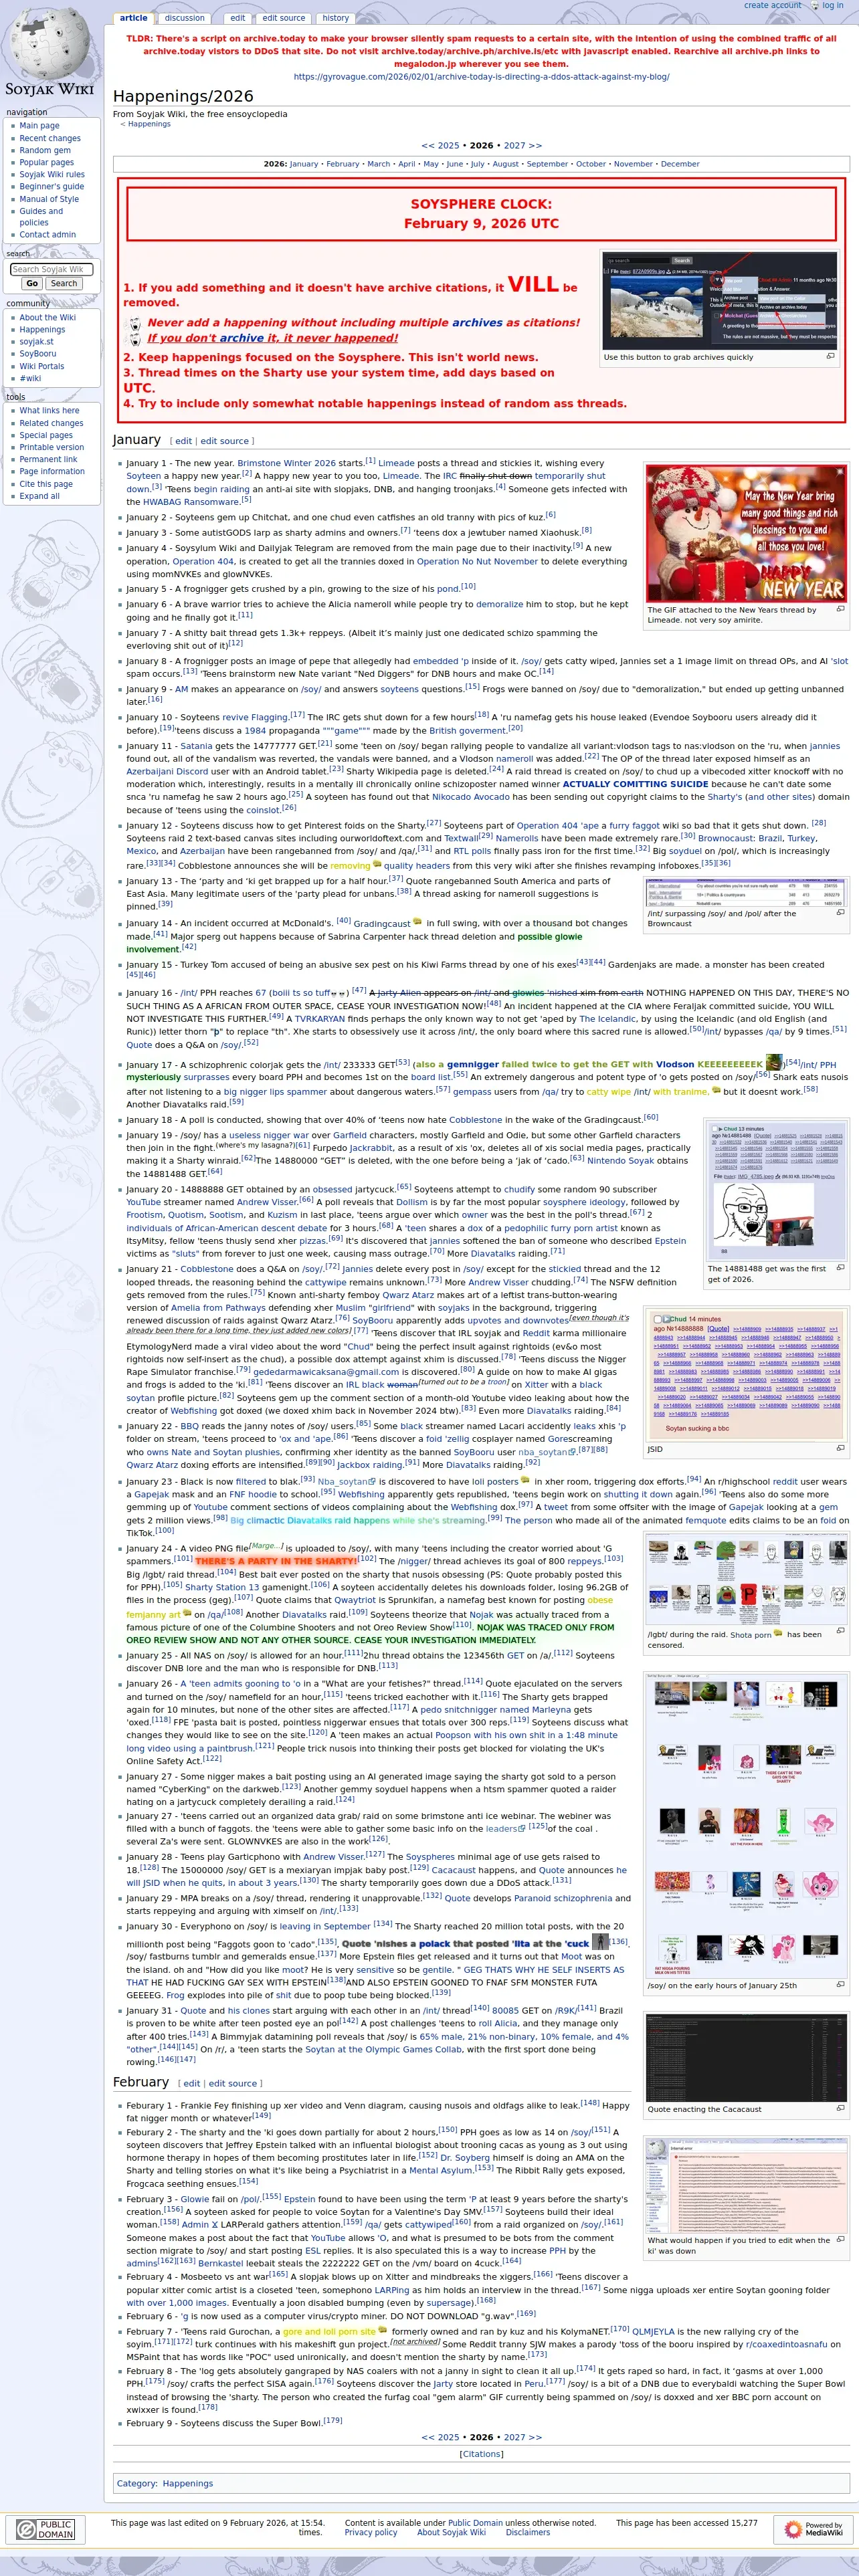Open Random gem in sidebar

(45, 150)
